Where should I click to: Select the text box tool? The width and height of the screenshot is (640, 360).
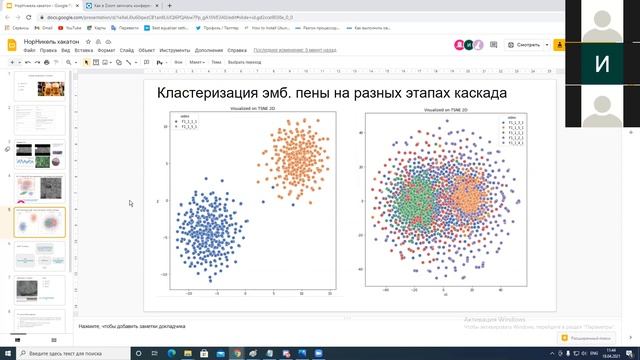coord(96,62)
